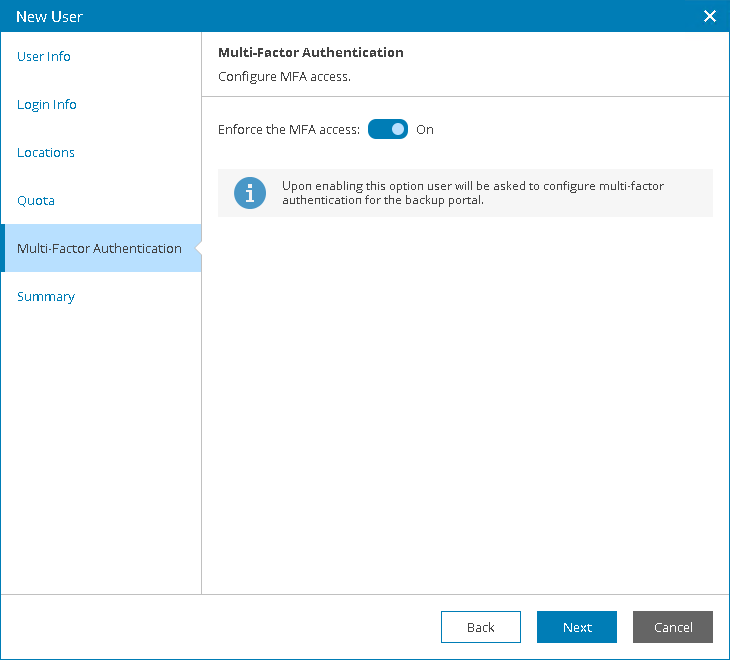The height and width of the screenshot is (660, 730).
Task: Click the On label beside the toggle
Action: pos(425,130)
